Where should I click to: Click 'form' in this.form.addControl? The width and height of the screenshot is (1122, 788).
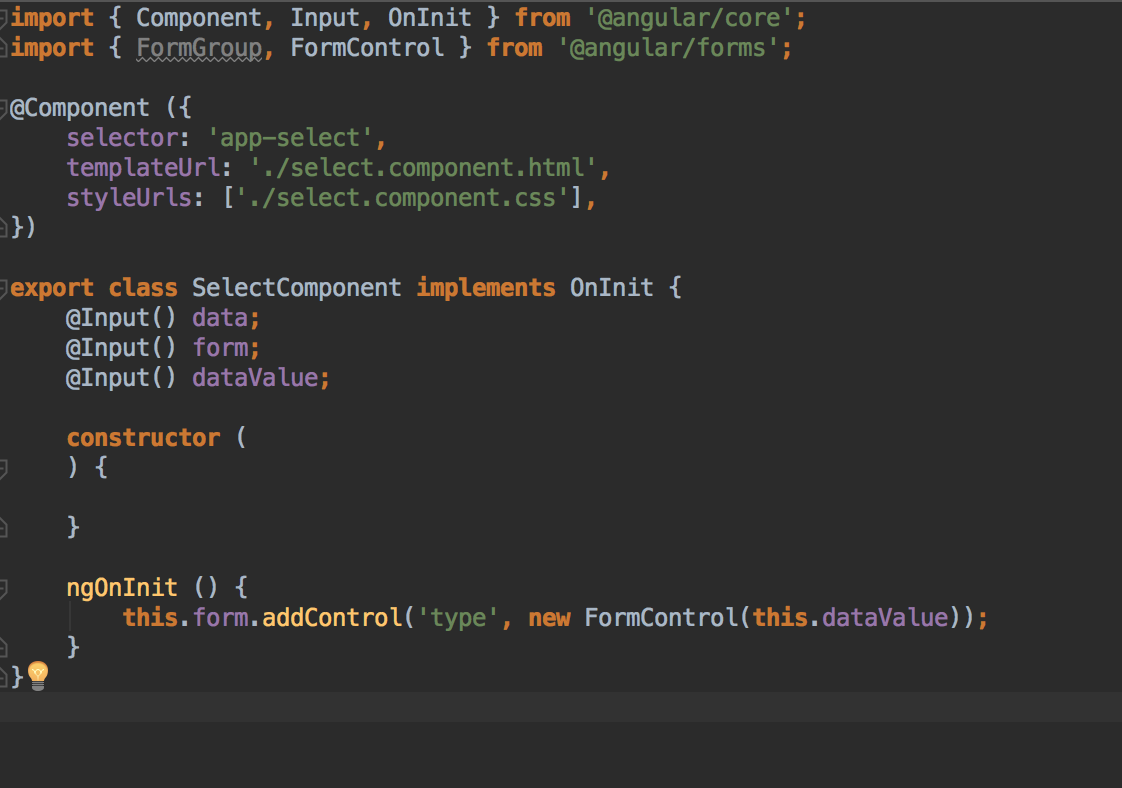tap(220, 618)
